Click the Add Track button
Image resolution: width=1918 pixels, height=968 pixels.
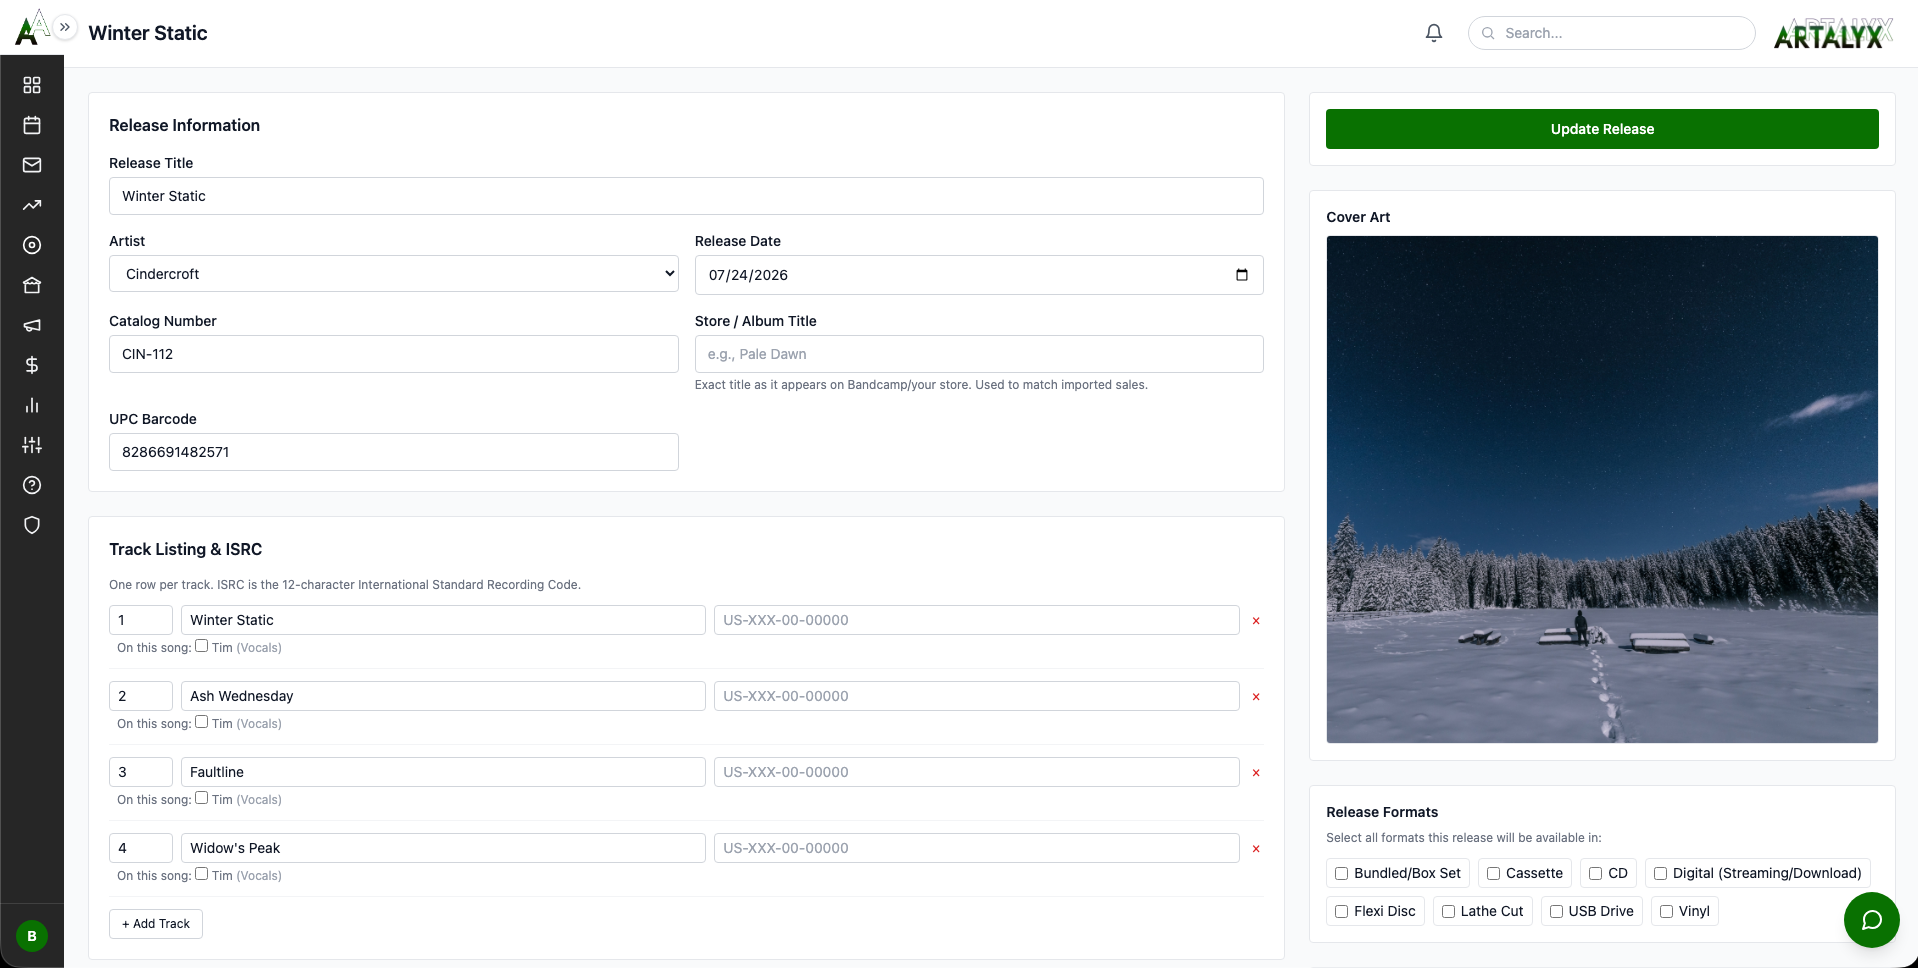click(156, 924)
